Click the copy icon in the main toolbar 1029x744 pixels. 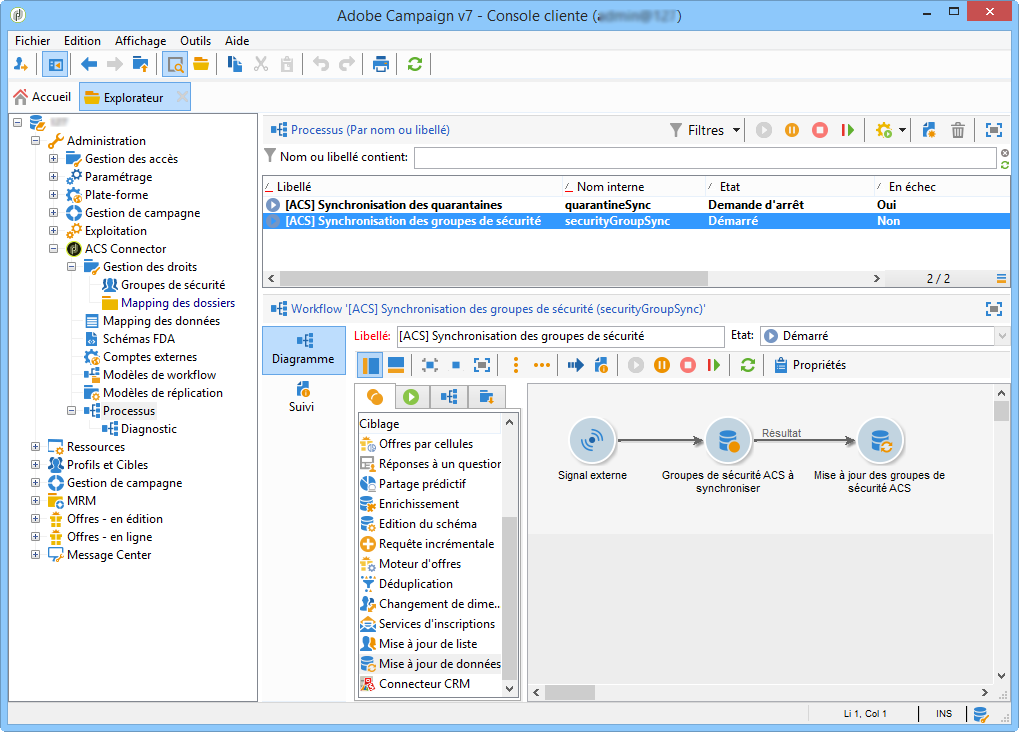[234, 64]
